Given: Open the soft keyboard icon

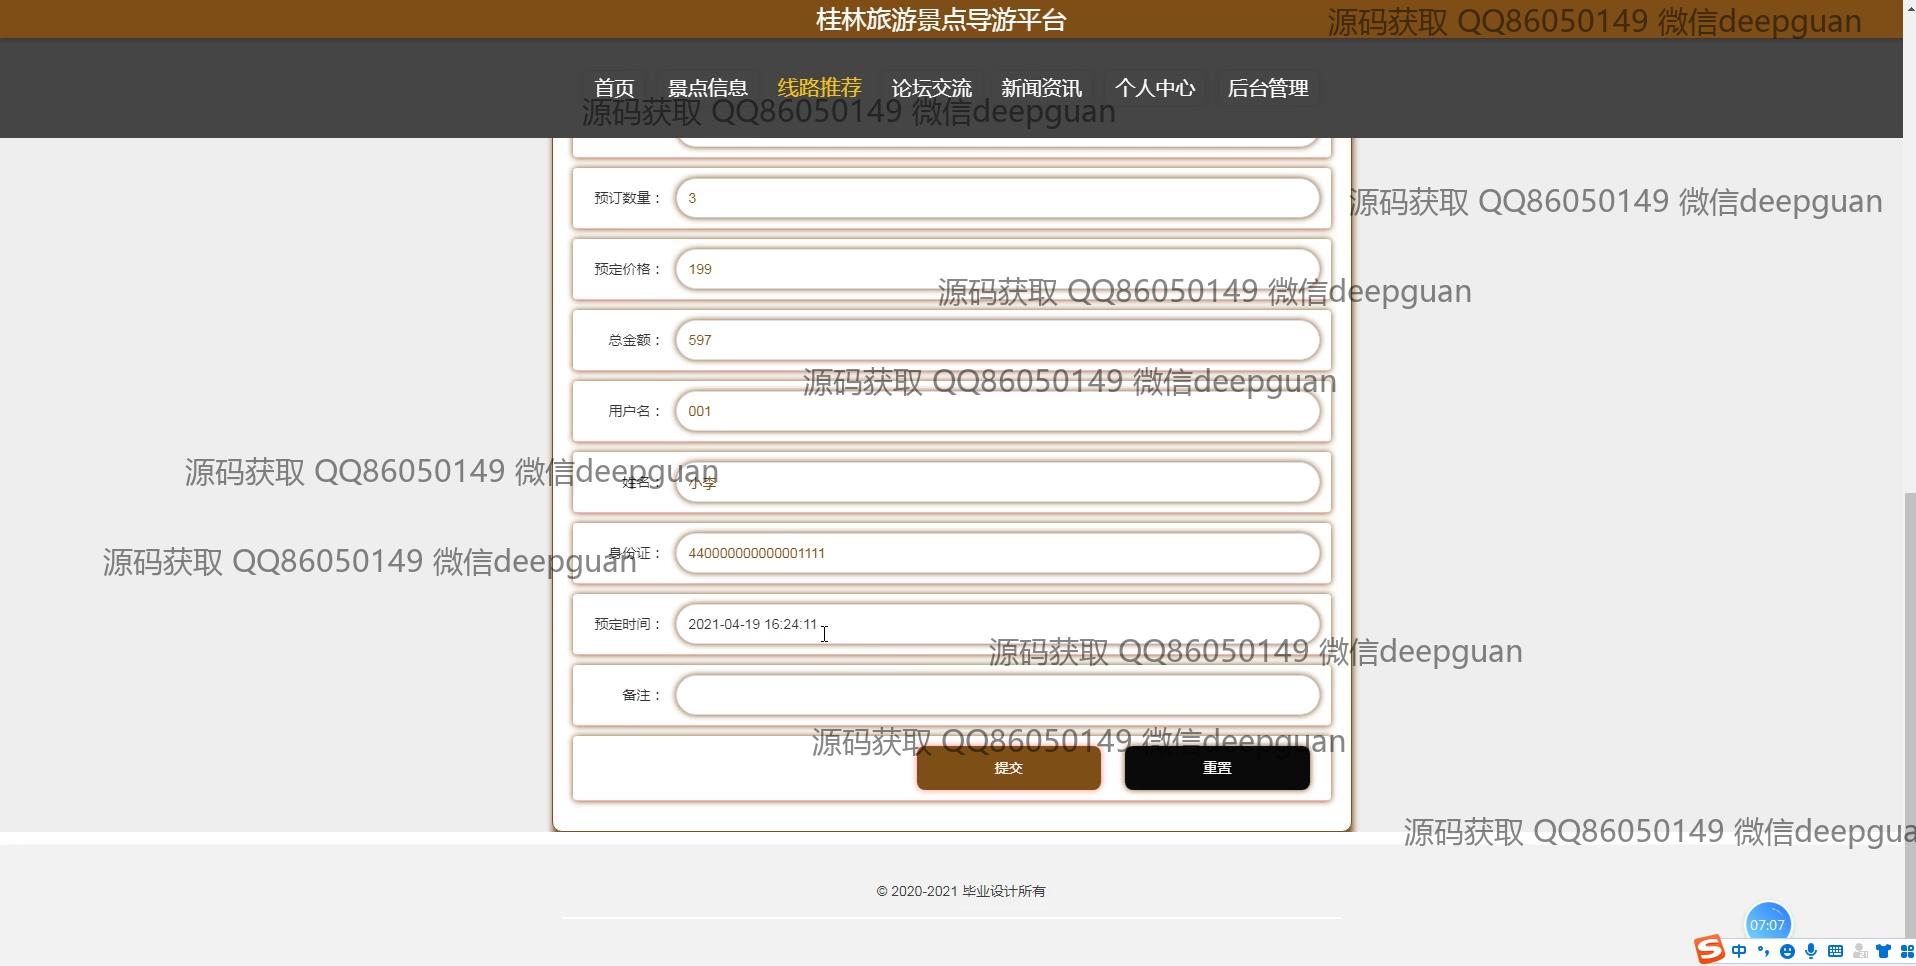Looking at the screenshot, I should (1835, 951).
